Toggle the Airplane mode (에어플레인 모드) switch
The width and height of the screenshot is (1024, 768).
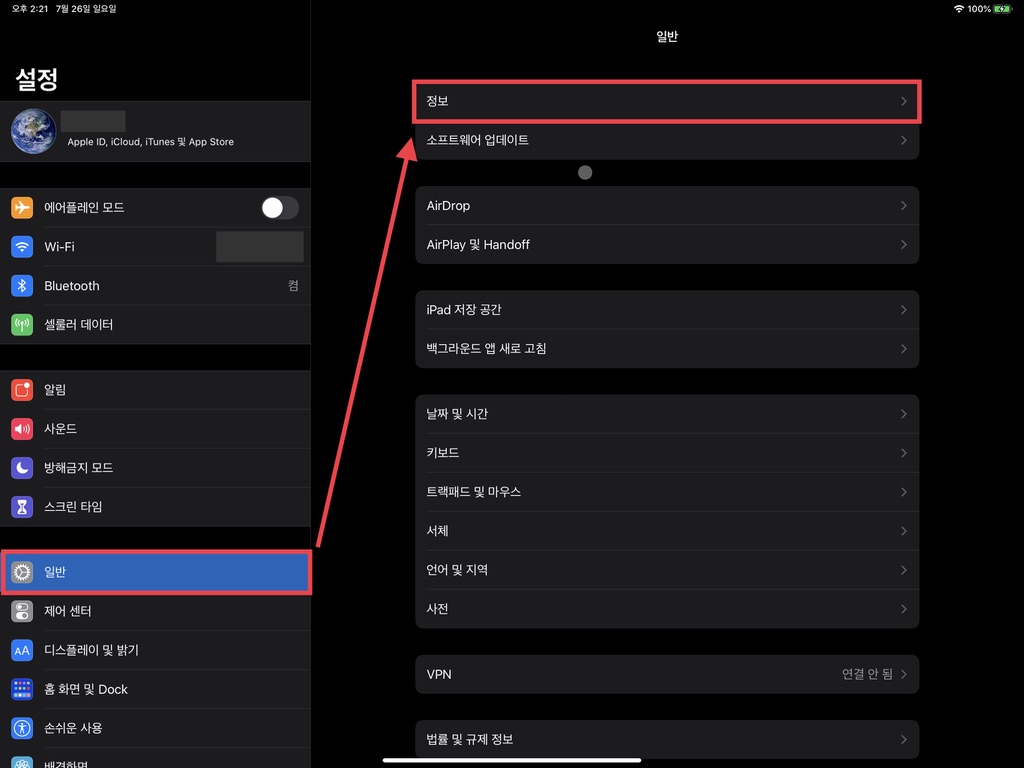280,208
